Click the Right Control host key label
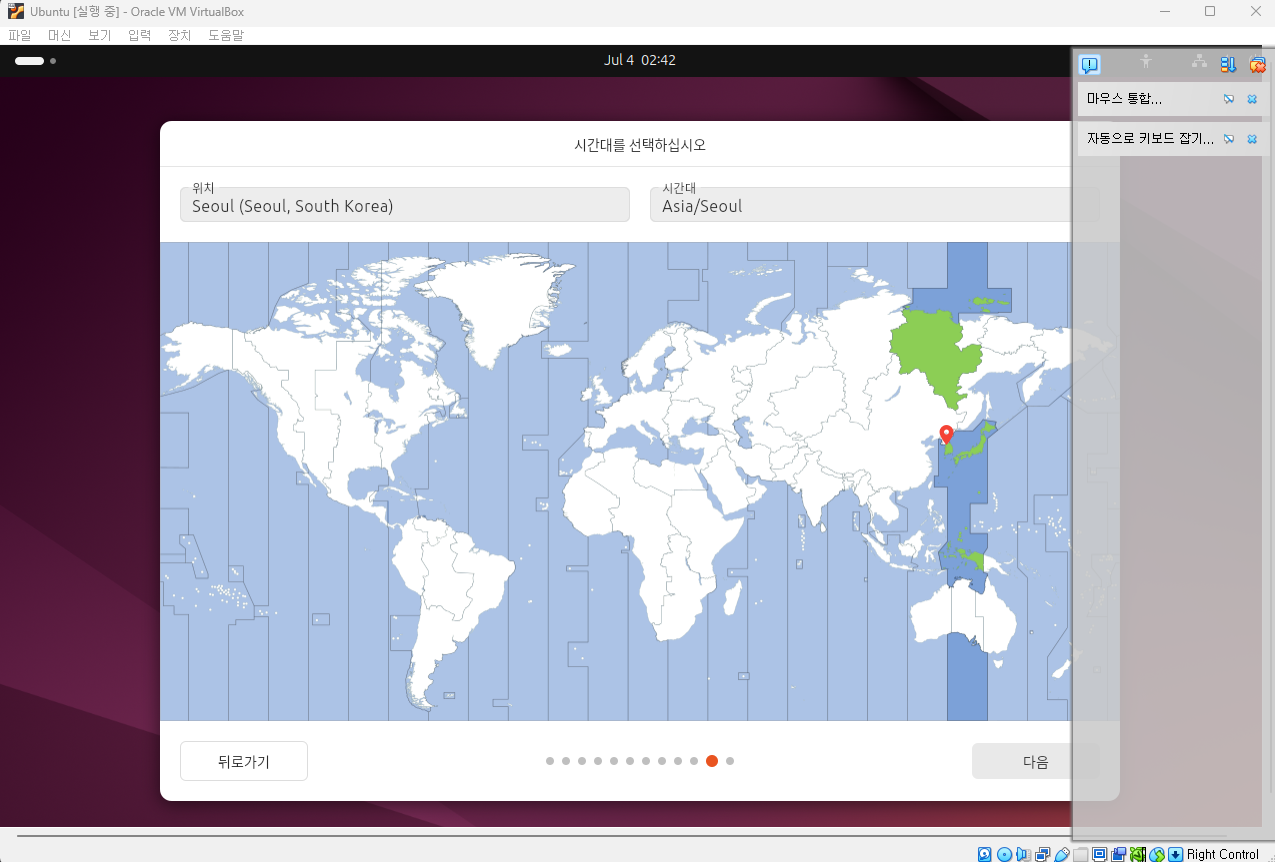This screenshot has width=1275, height=862. [1223, 854]
